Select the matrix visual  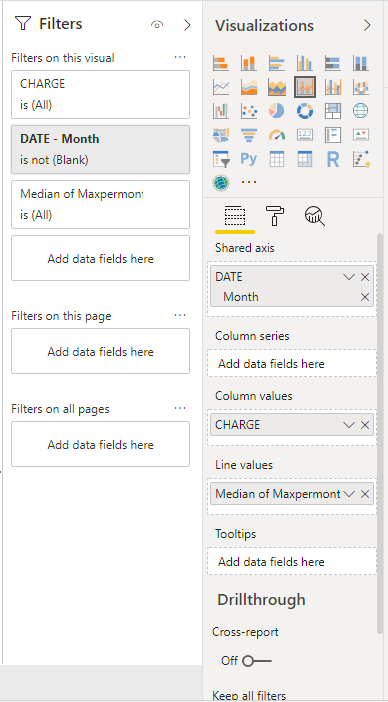tap(305, 158)
